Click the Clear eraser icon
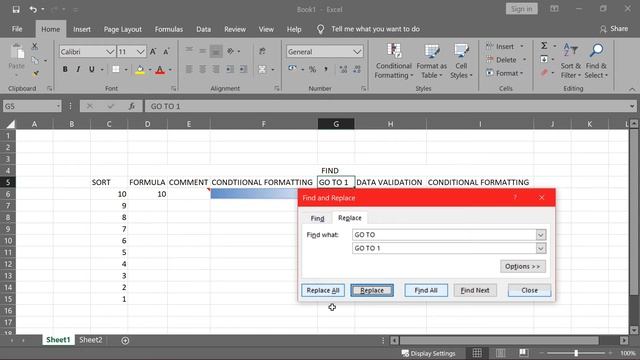 pyautogui.click(x=544, y=73)
